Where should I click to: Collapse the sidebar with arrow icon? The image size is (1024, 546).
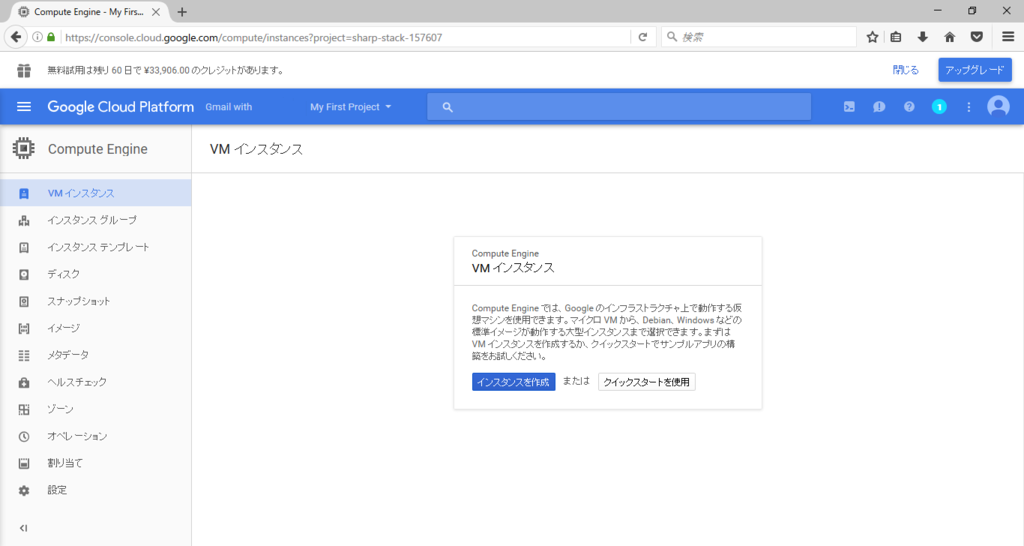24,528
